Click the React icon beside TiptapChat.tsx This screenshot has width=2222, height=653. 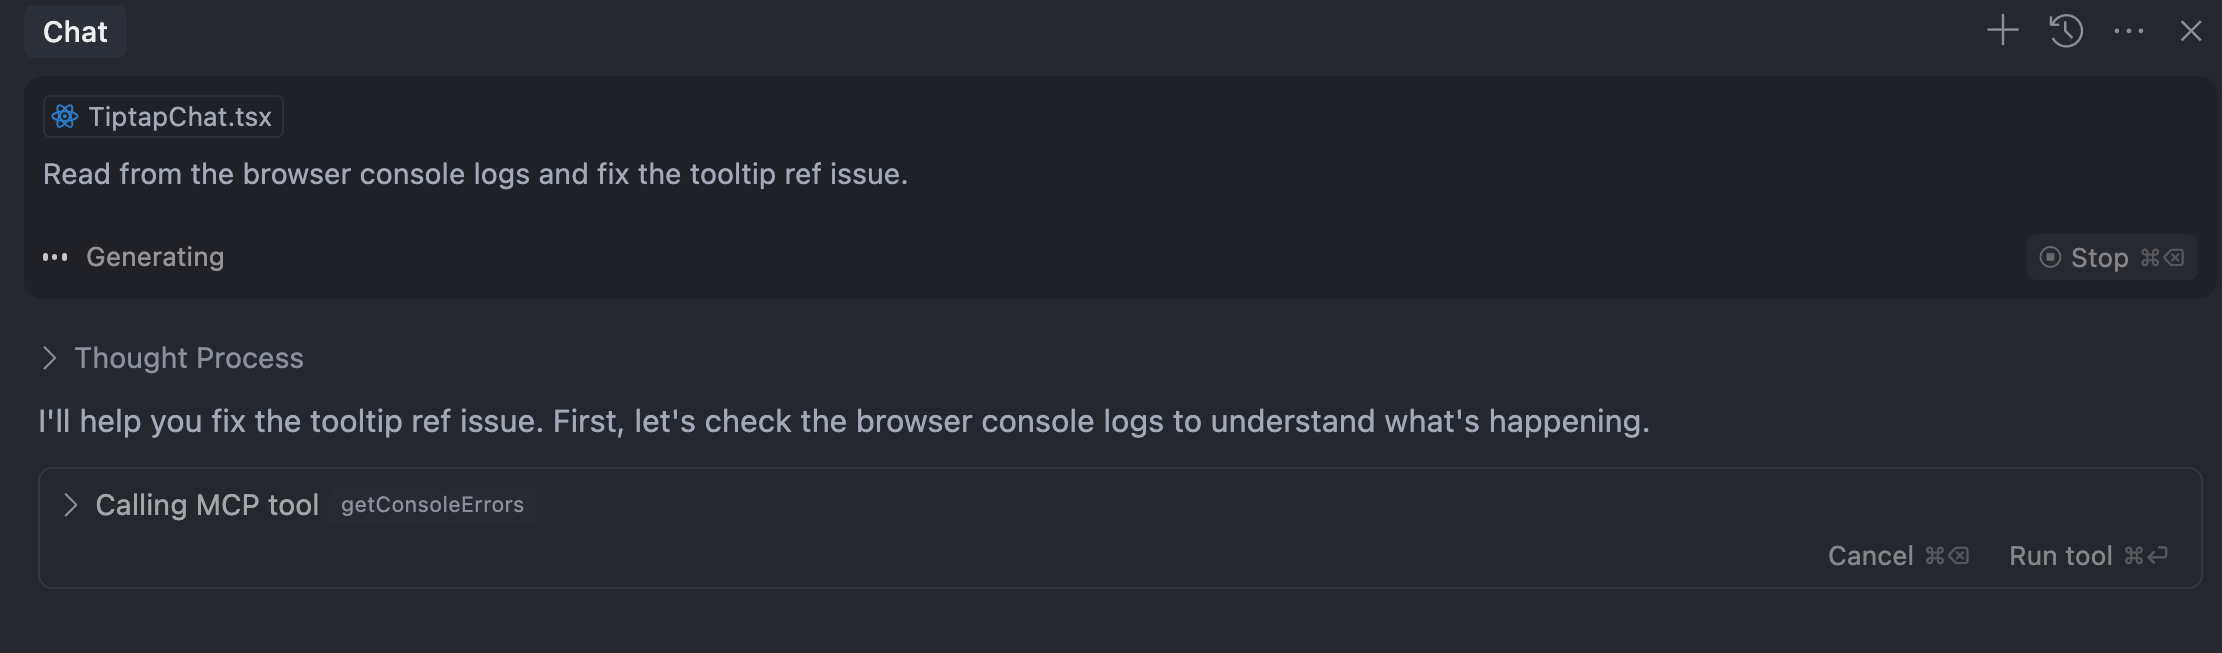click(65, 117)
